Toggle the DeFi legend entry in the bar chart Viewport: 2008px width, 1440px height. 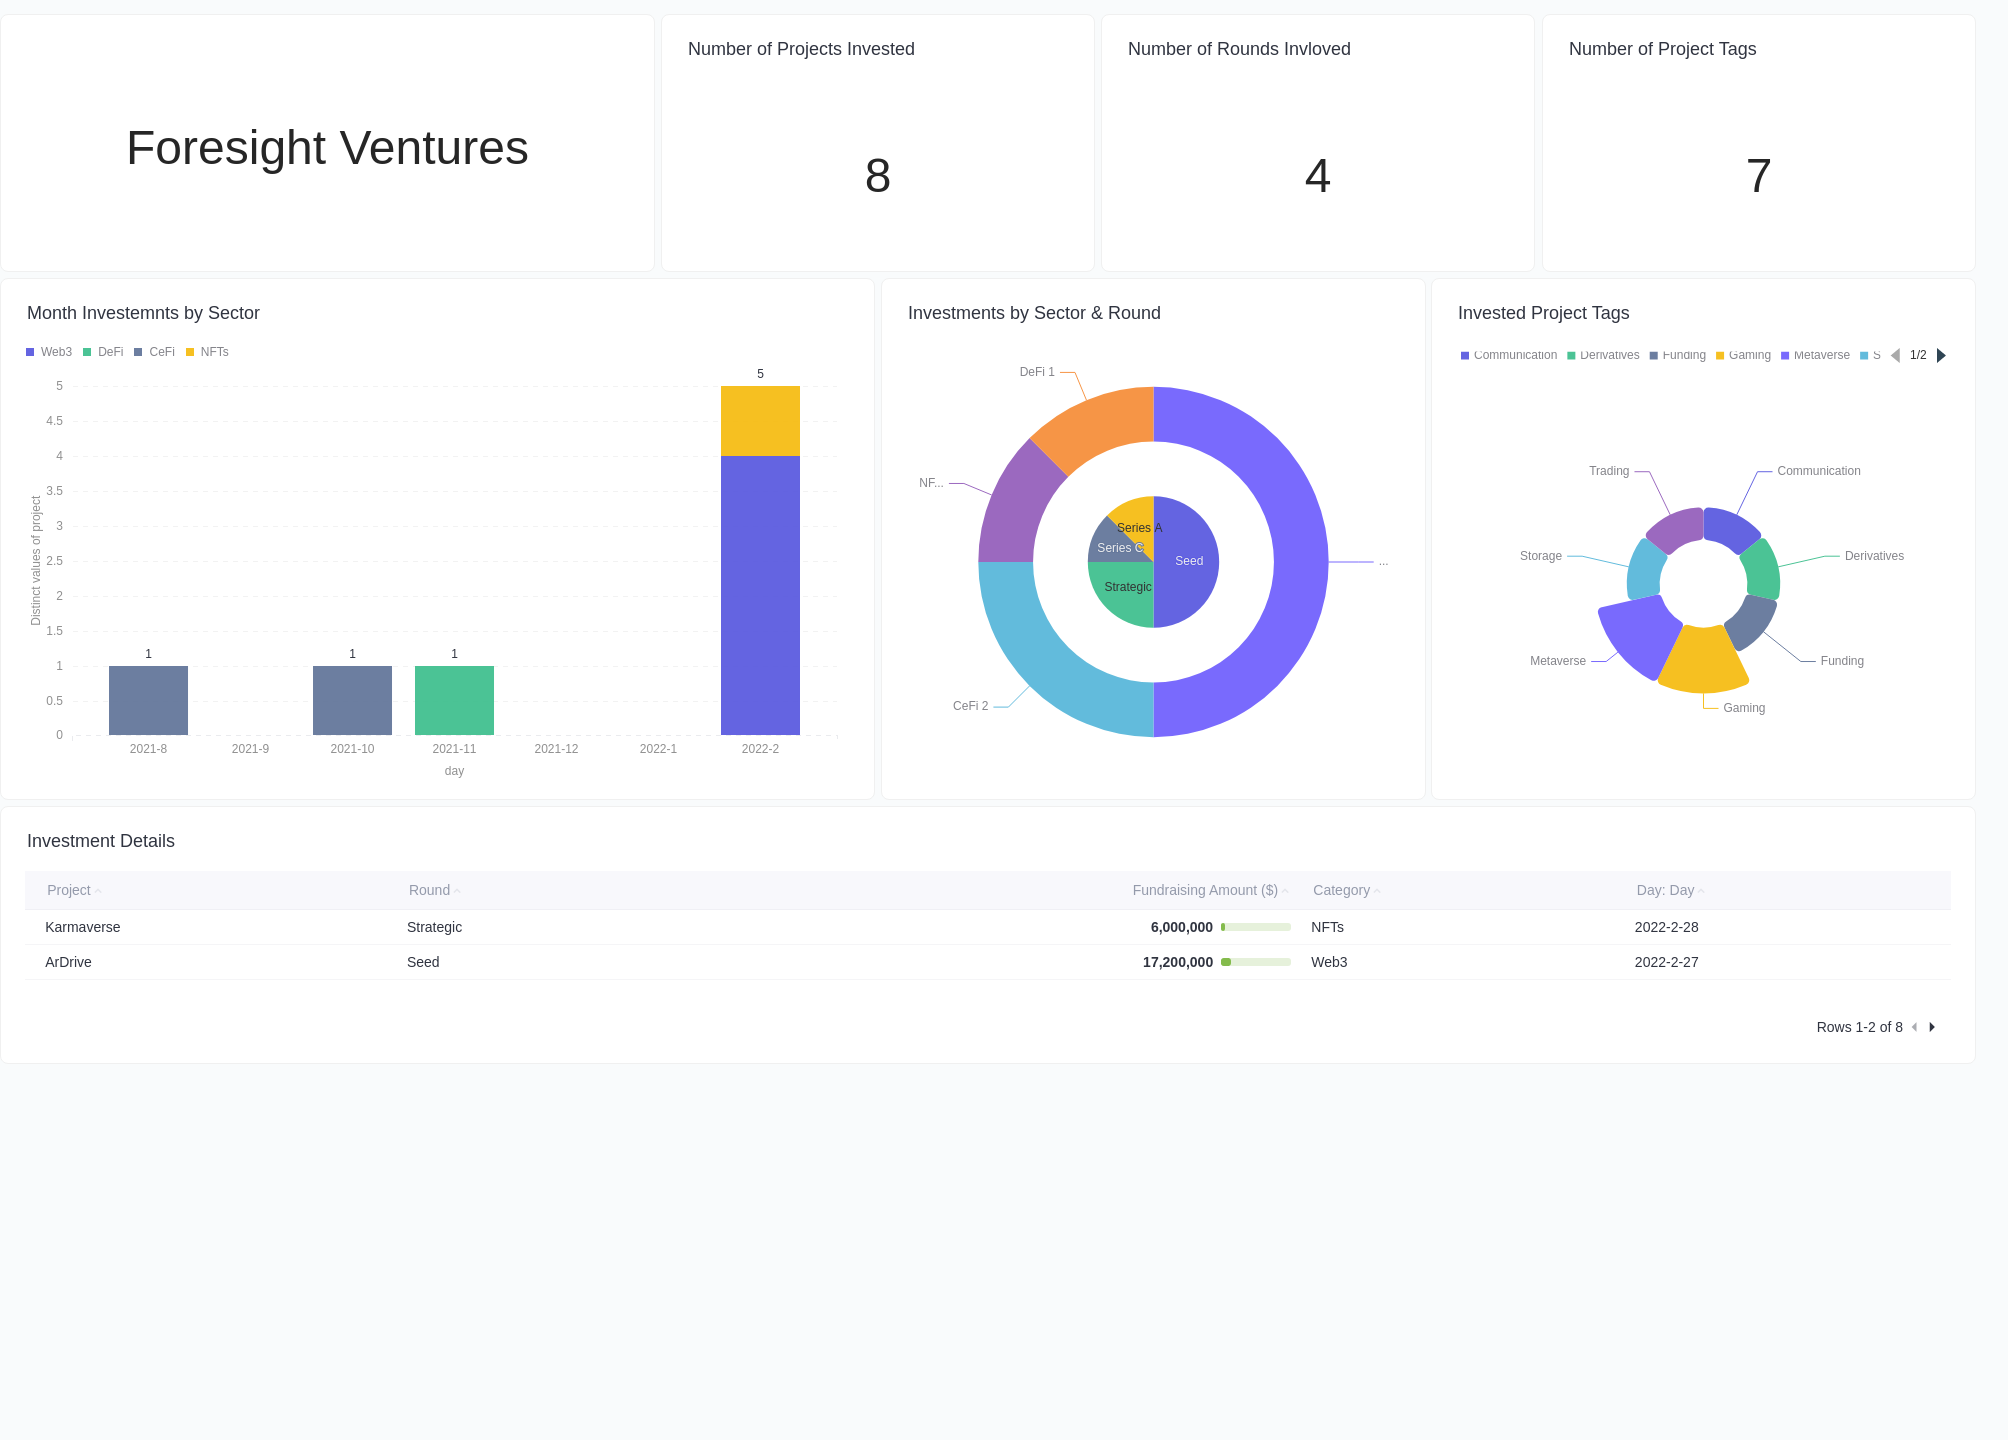103,352
